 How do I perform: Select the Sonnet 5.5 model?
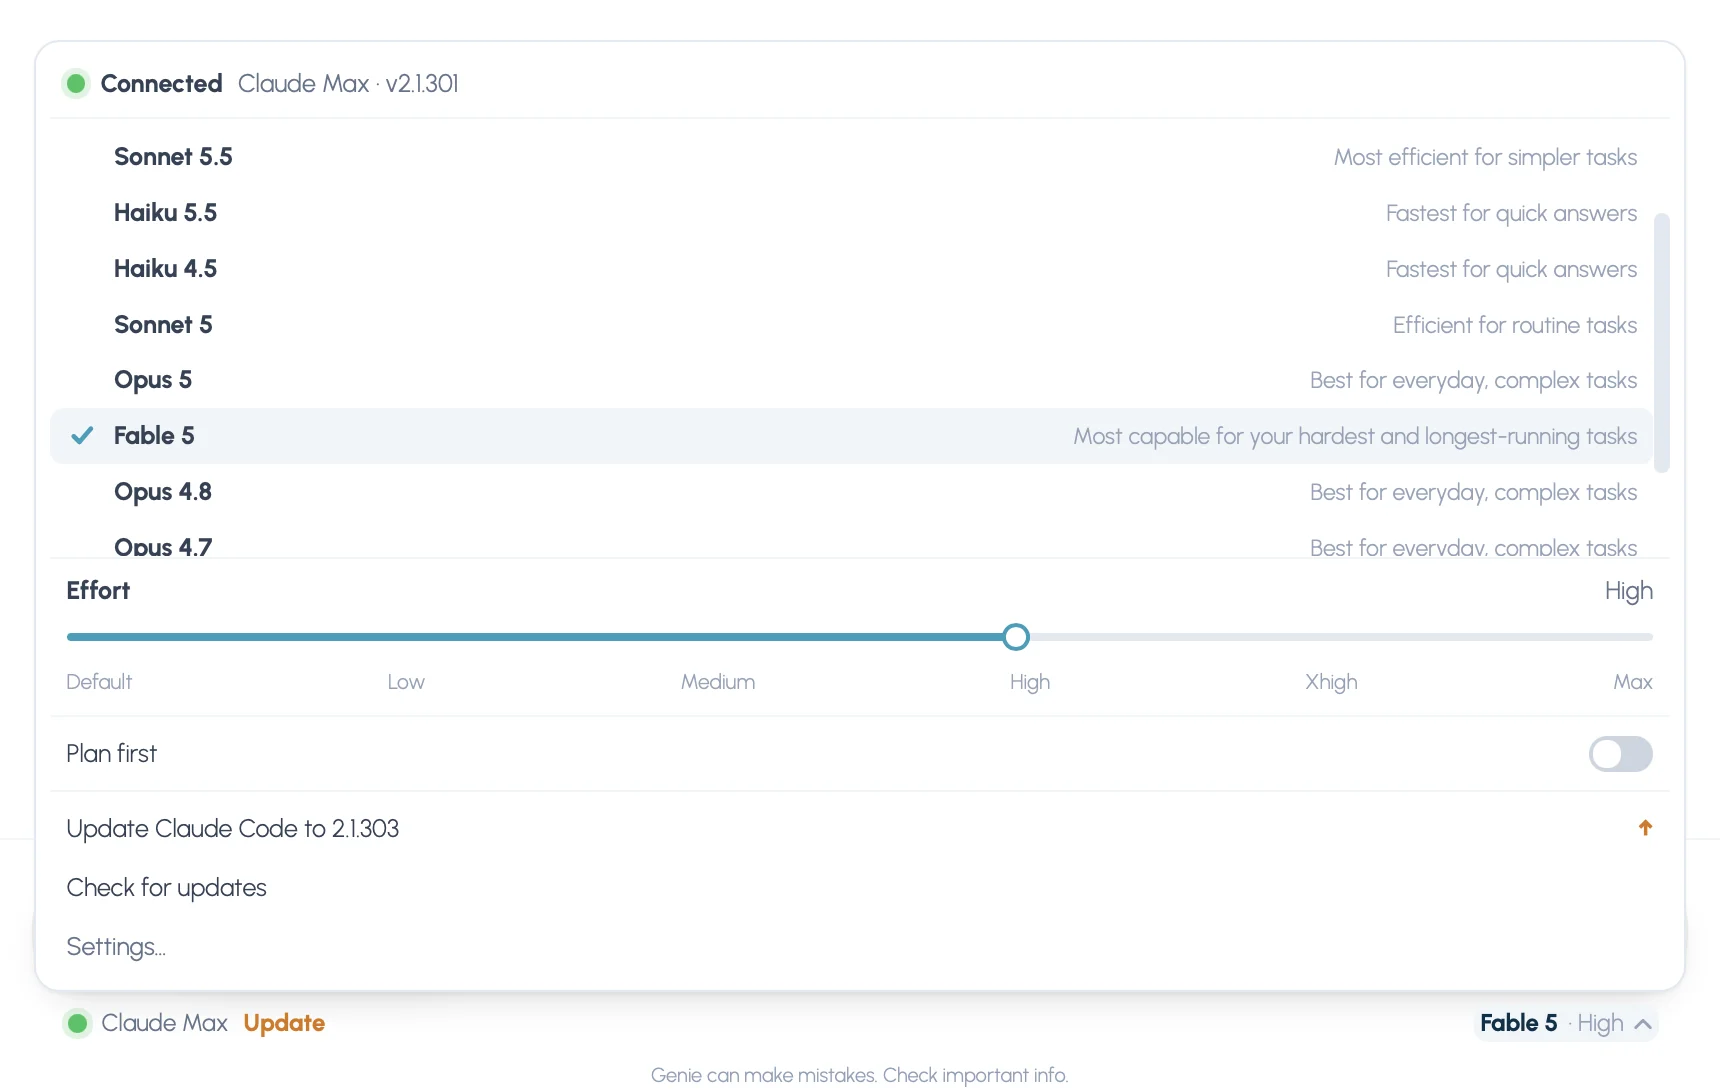point(850,157)
